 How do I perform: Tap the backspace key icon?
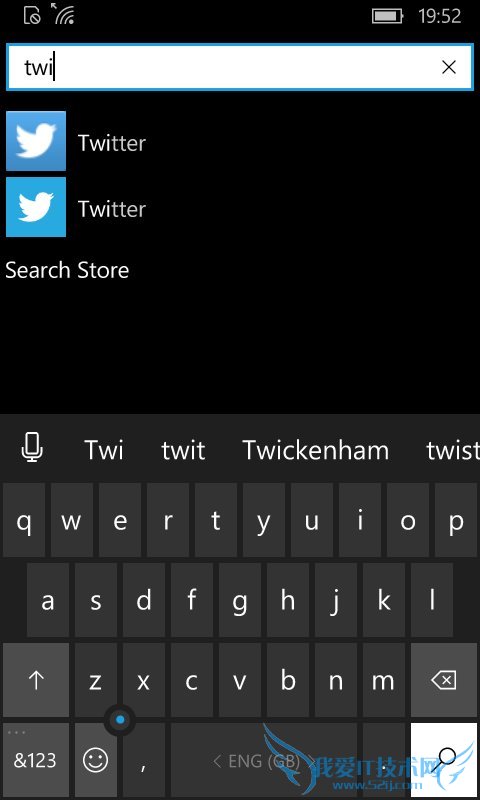tap(444, 680)
